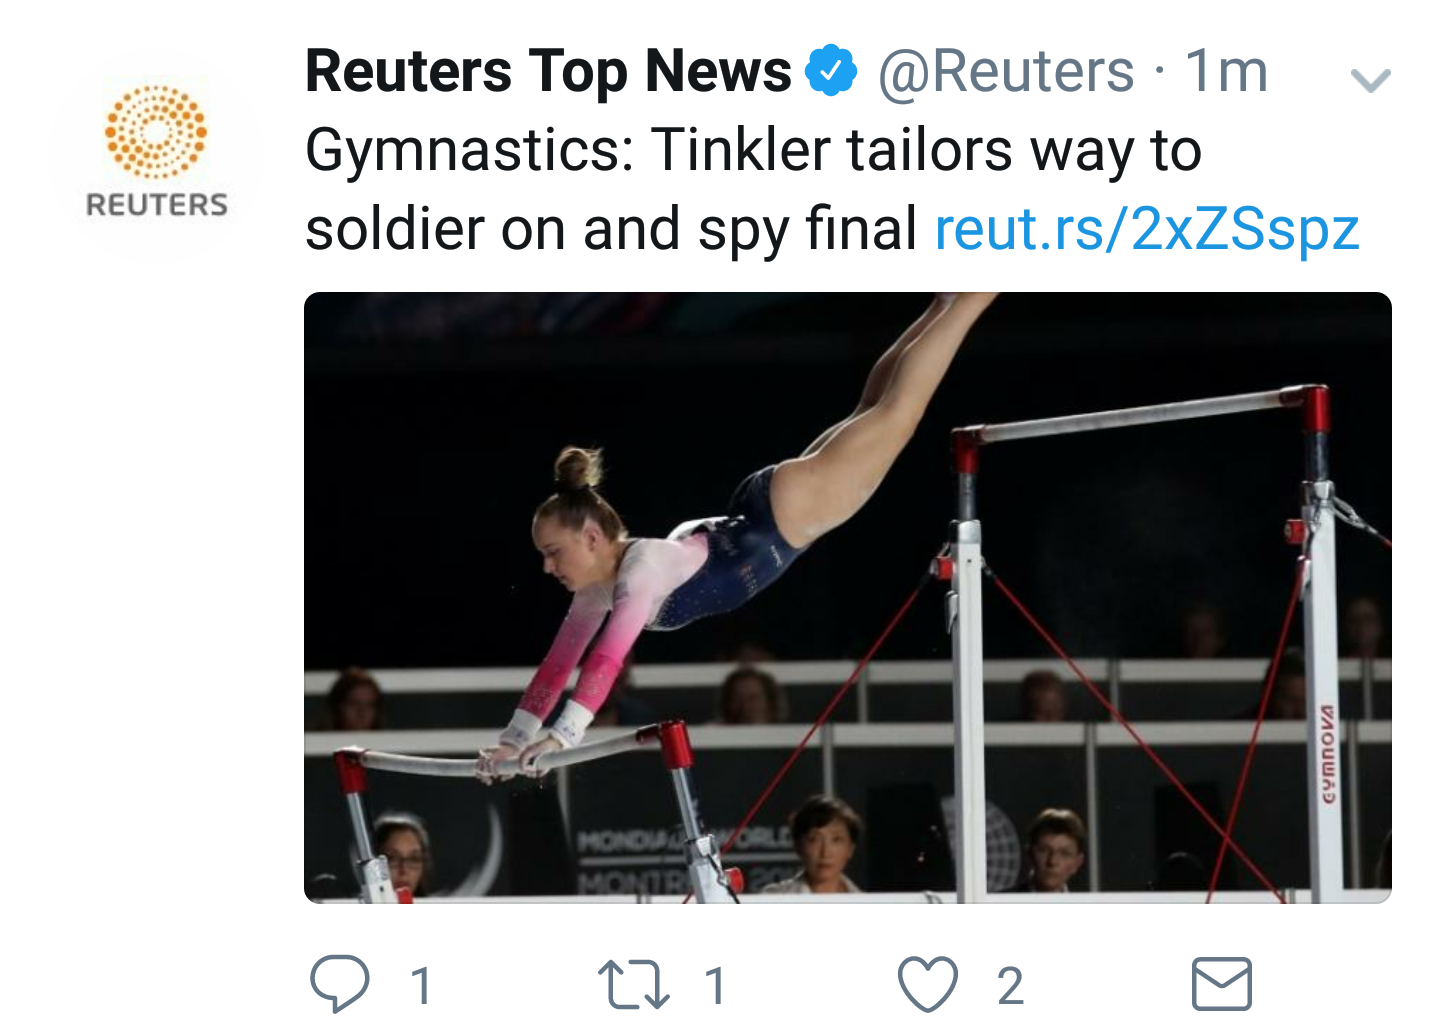Click the reply speech bubble icon
The height and width of the screenshot is (1035, 1440).
340,984
